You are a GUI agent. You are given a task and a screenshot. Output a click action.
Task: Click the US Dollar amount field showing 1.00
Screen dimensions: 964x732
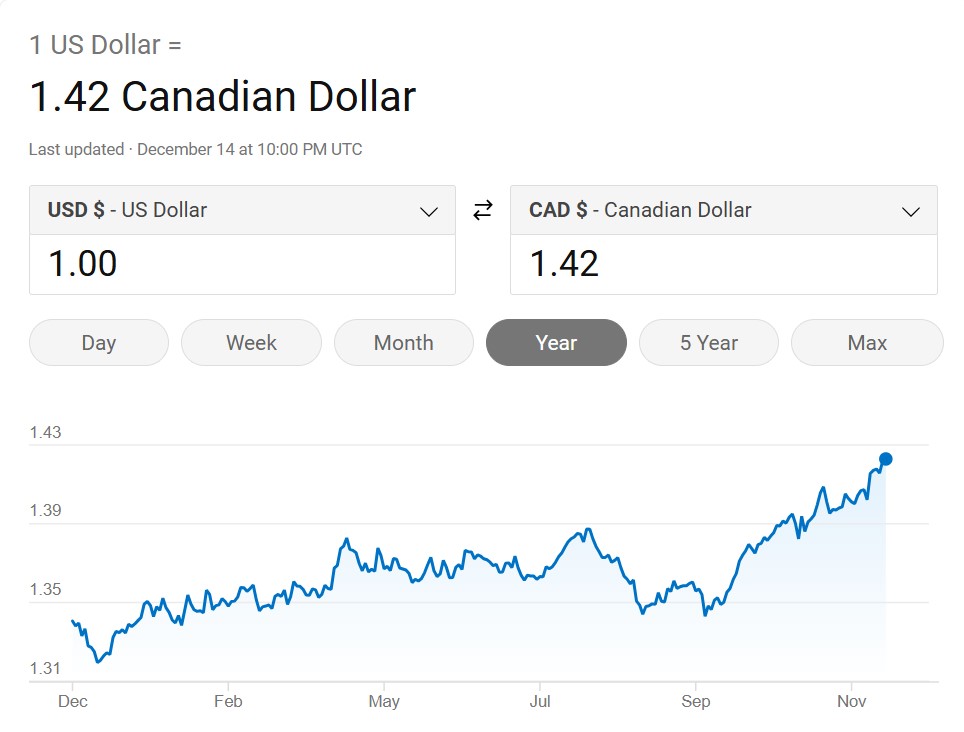click(242, 264)
